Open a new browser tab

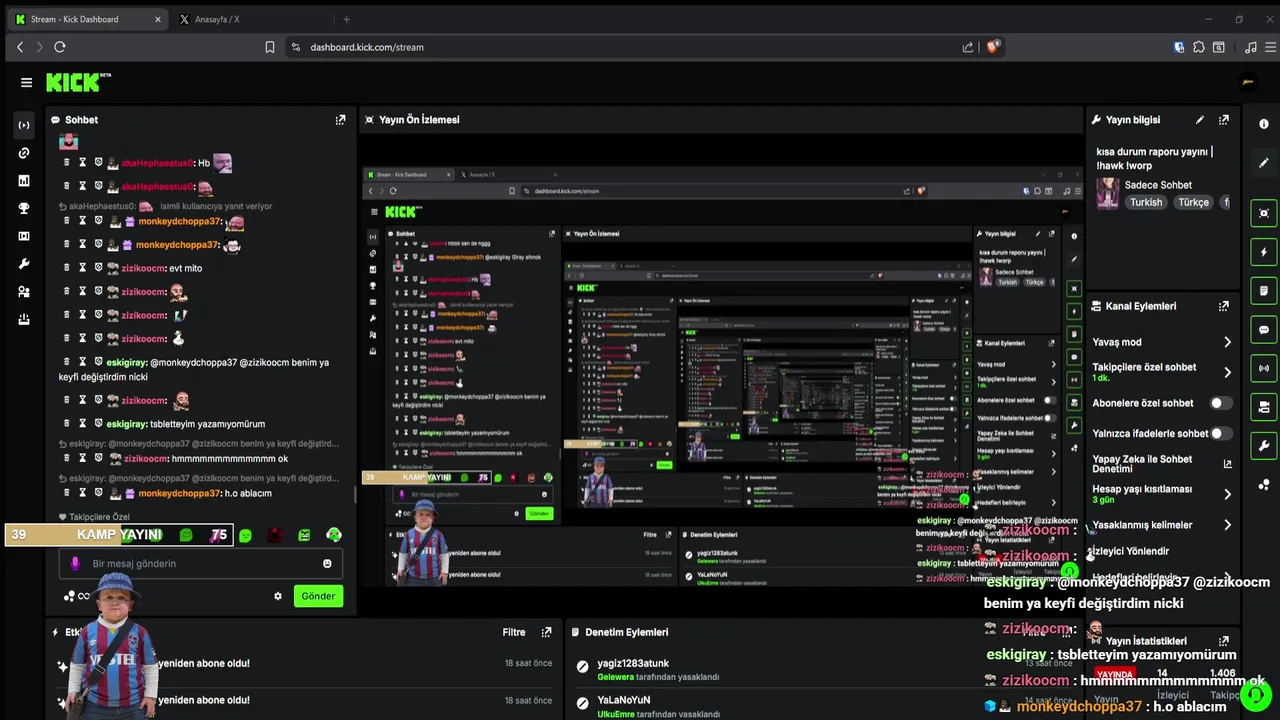pyautogui.click(x=347, y=19)
